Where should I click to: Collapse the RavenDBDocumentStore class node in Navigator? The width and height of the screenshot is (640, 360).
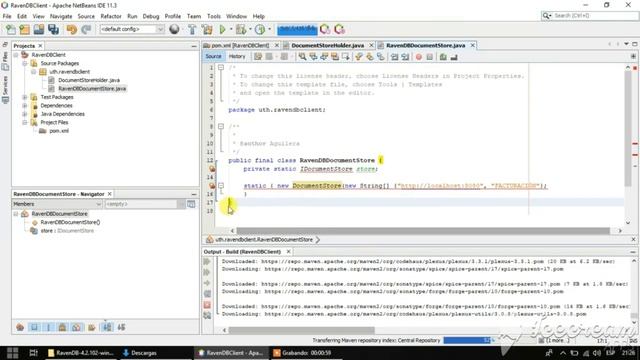(16, 214)
